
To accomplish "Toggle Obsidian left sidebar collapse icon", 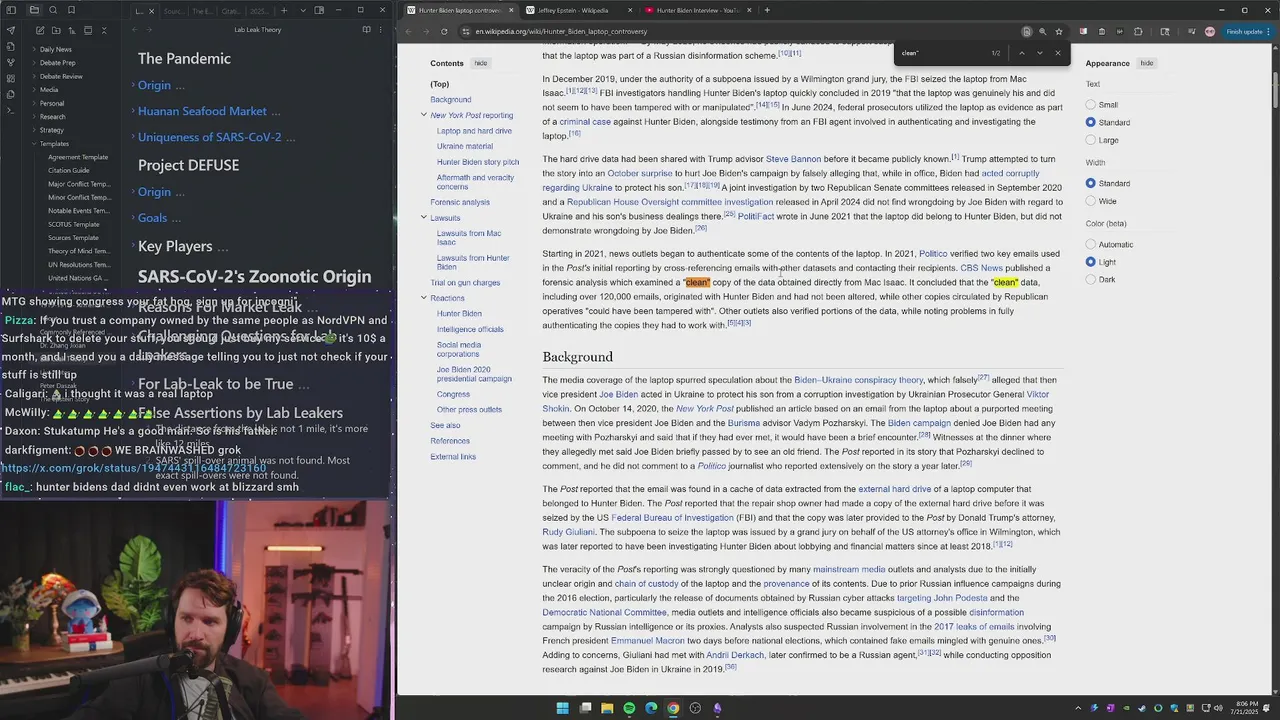I will point(10,10).
